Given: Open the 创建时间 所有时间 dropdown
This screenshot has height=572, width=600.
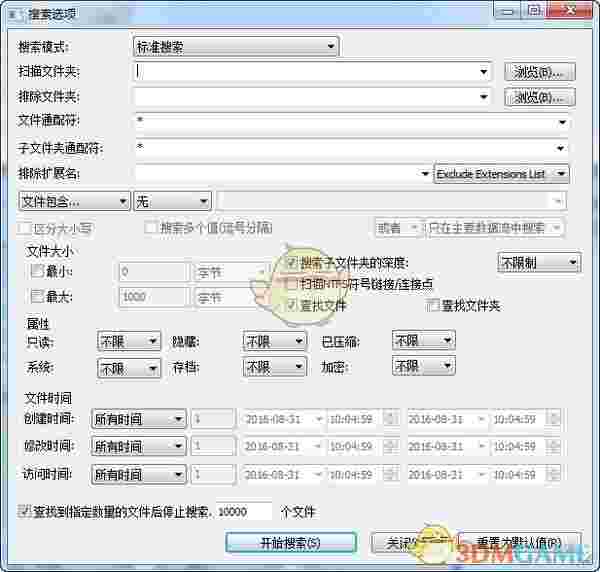Looking at the screenshot, I should [139, 419].
